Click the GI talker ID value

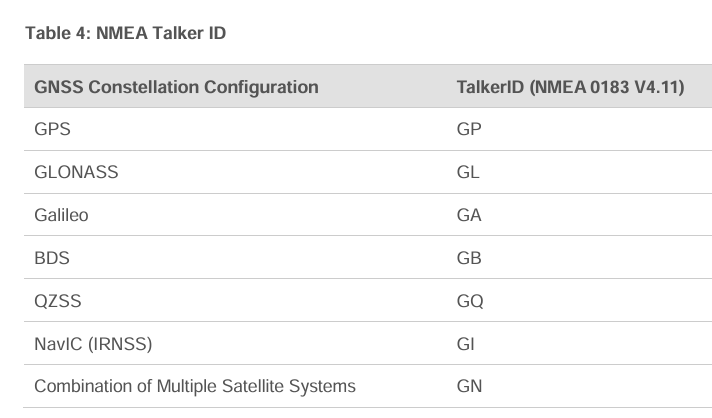pos(465,344)
